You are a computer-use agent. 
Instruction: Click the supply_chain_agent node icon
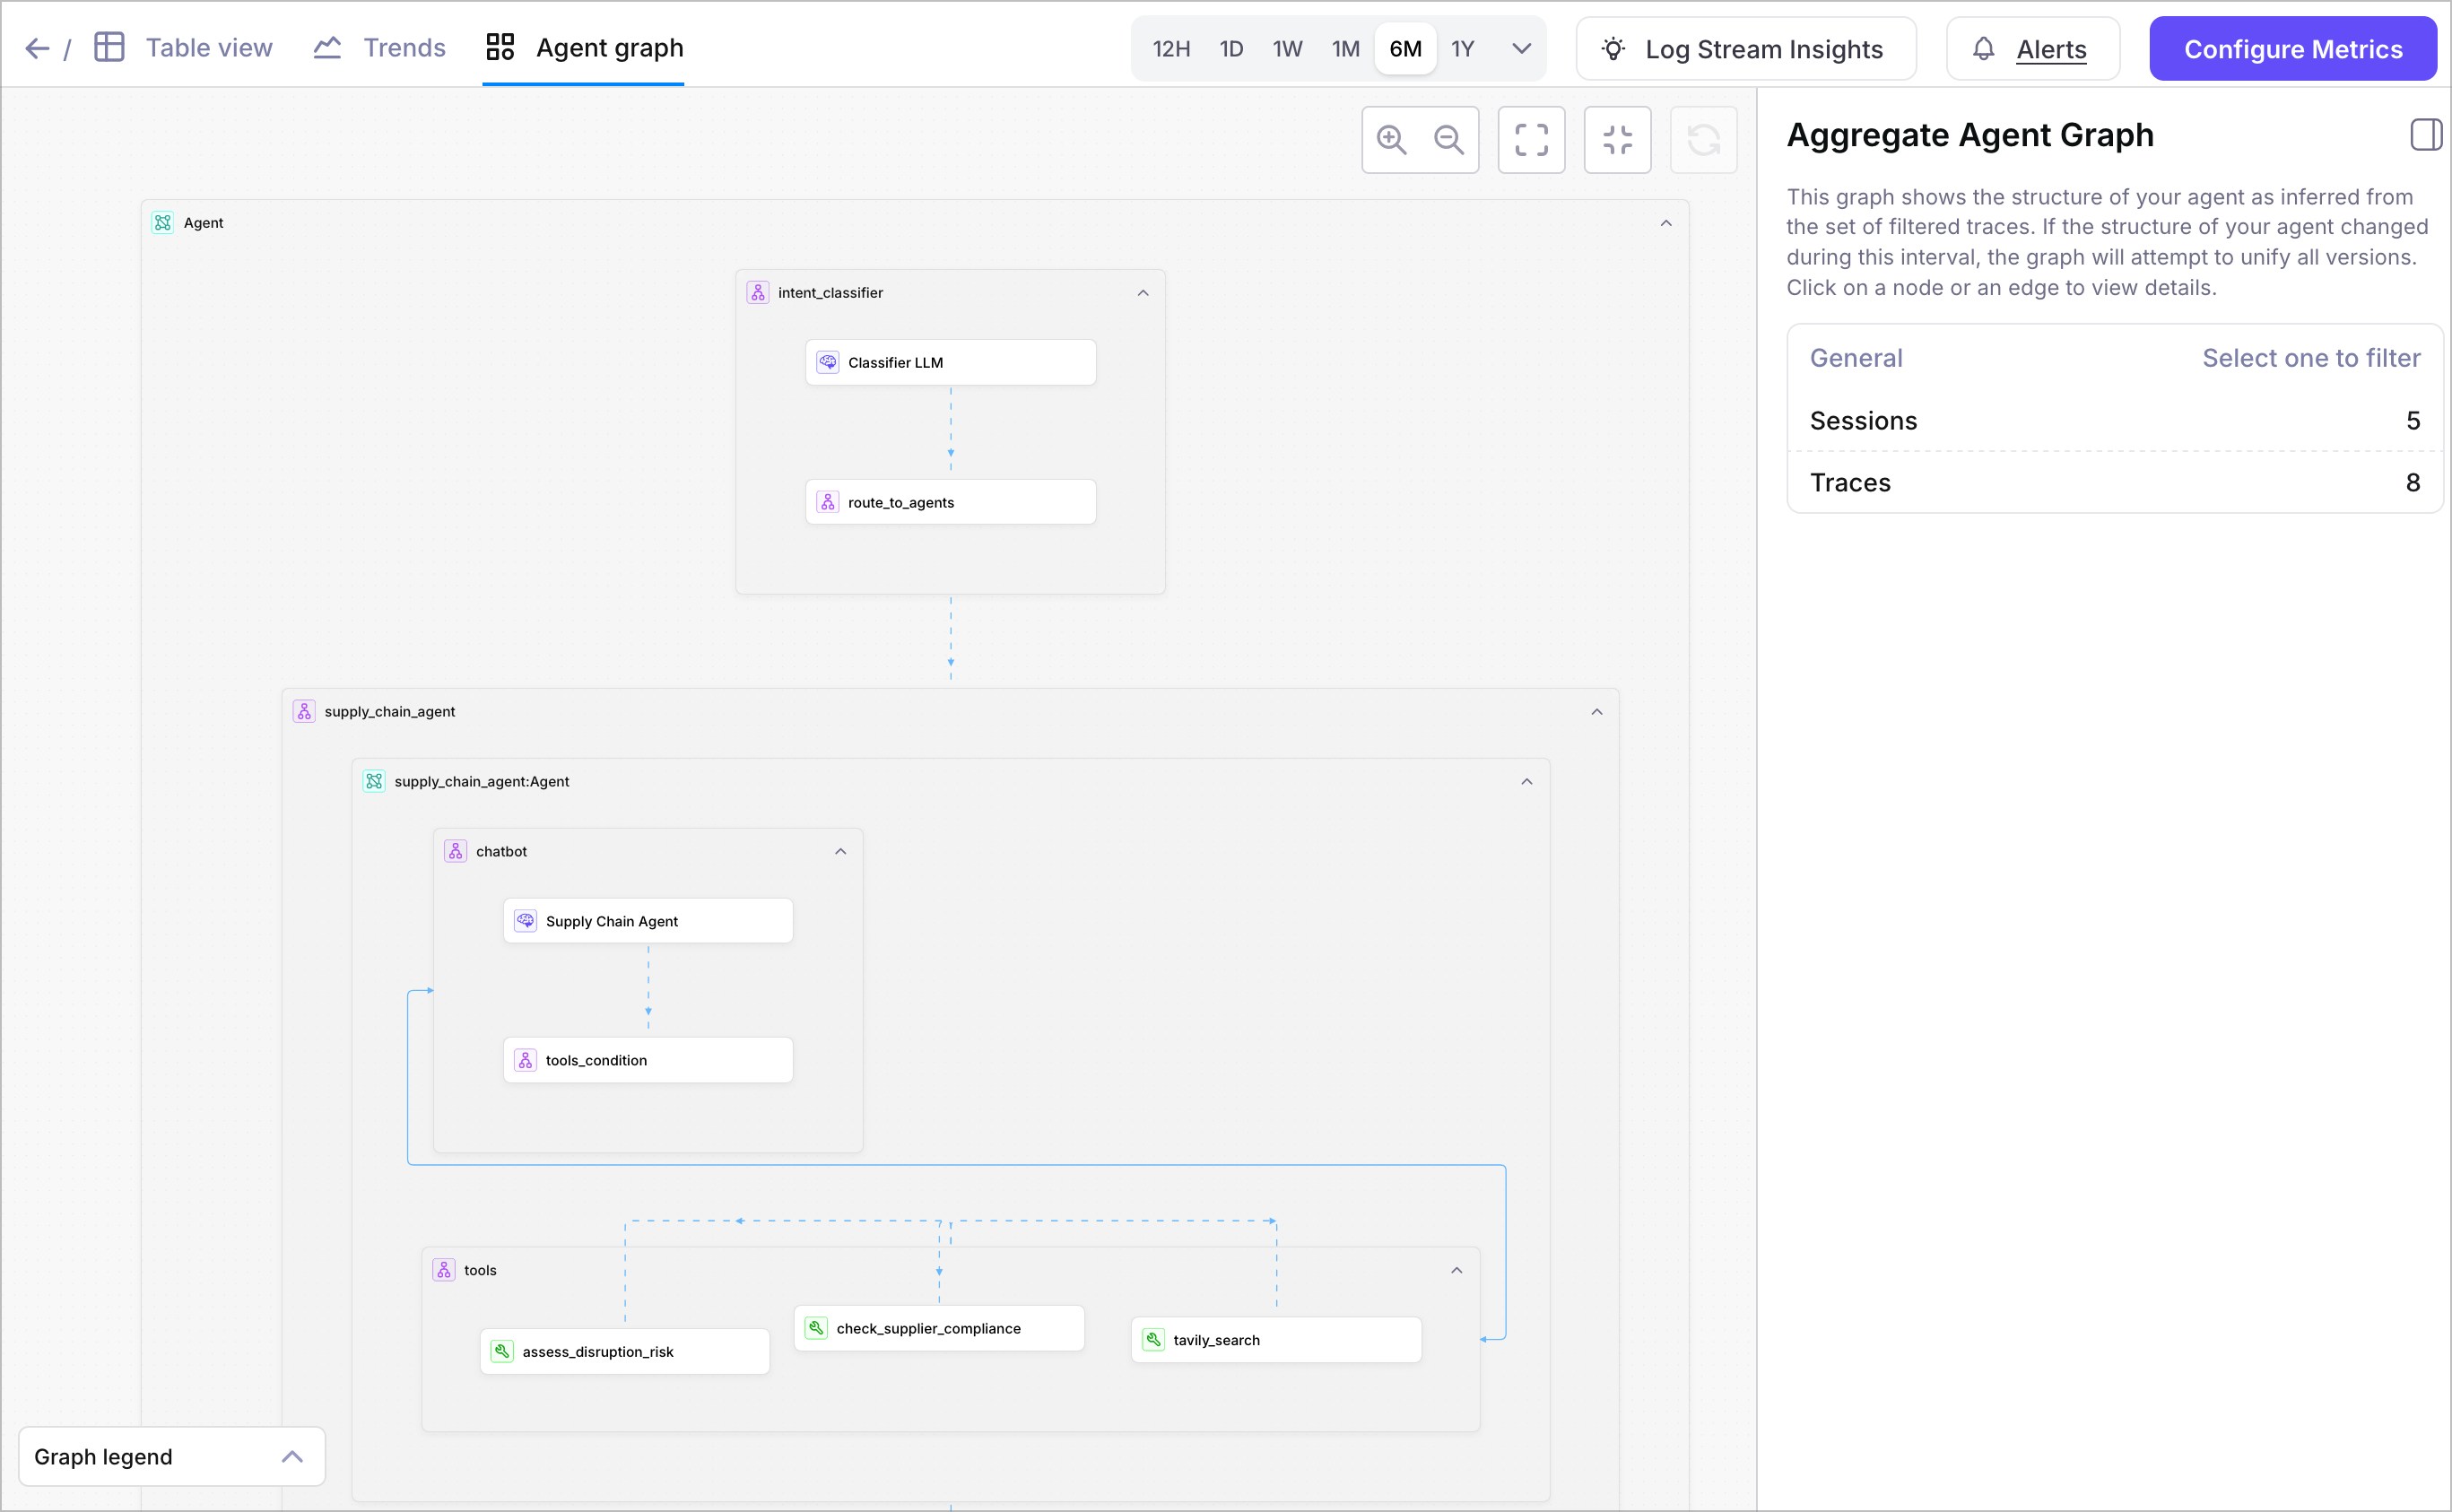tap(304, 711)
